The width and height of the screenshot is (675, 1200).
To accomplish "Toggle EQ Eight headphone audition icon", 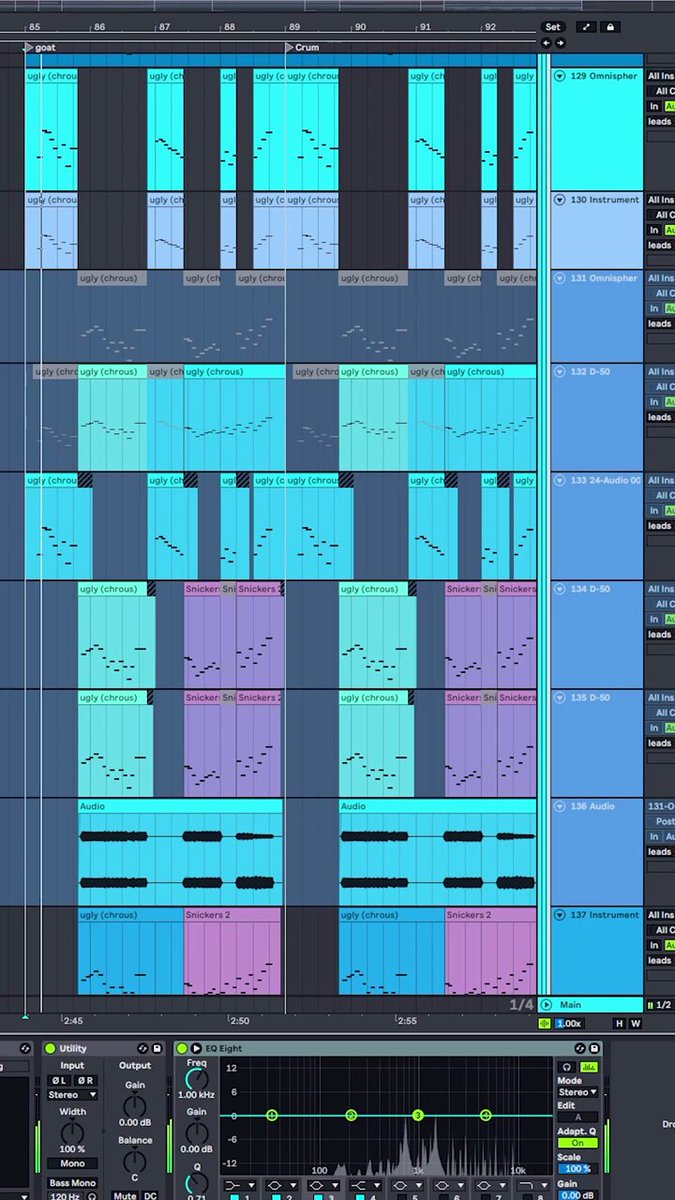I will 567,1067.
